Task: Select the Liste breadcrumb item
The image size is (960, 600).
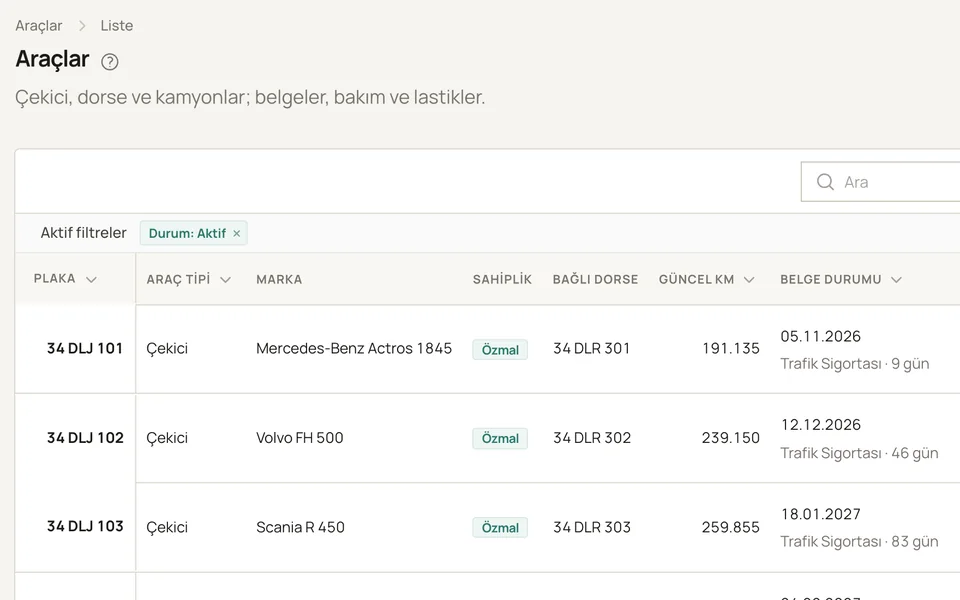Action: [117, 26]
